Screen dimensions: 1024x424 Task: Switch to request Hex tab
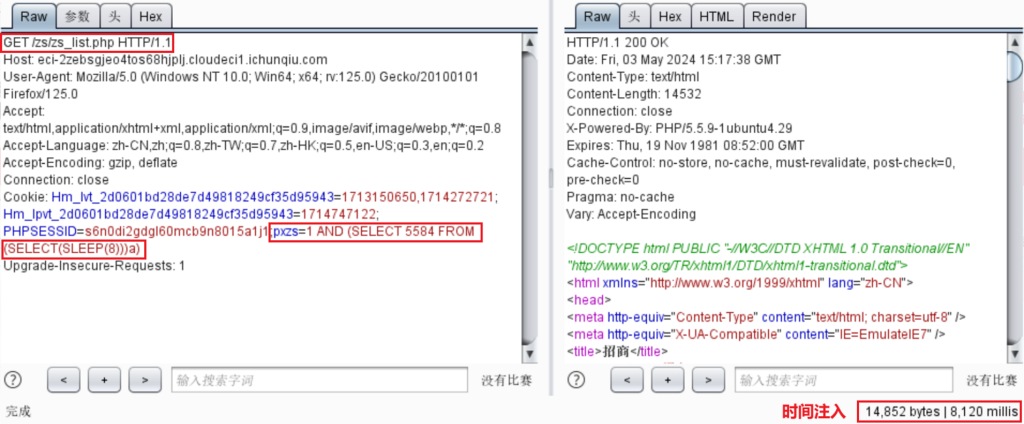click(x=152, y=15)
